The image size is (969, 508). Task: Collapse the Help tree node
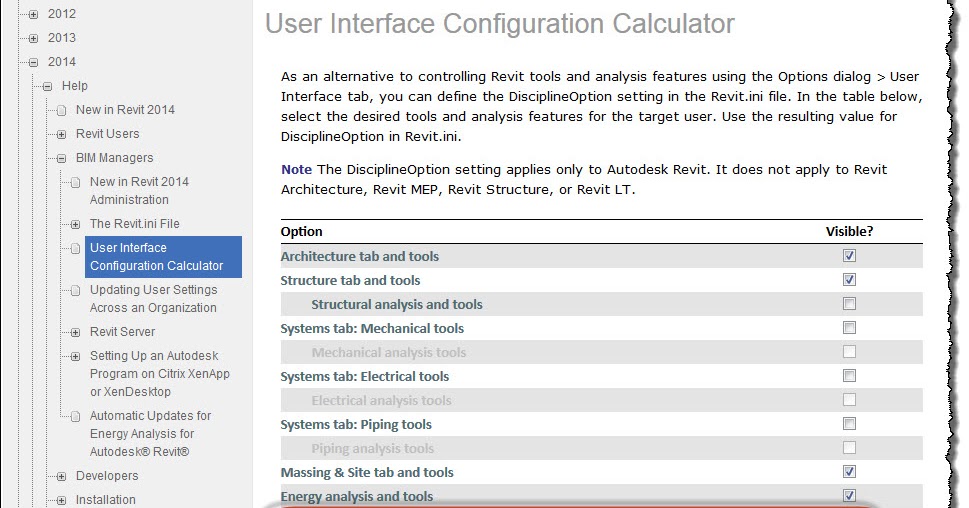coord(48,87)
